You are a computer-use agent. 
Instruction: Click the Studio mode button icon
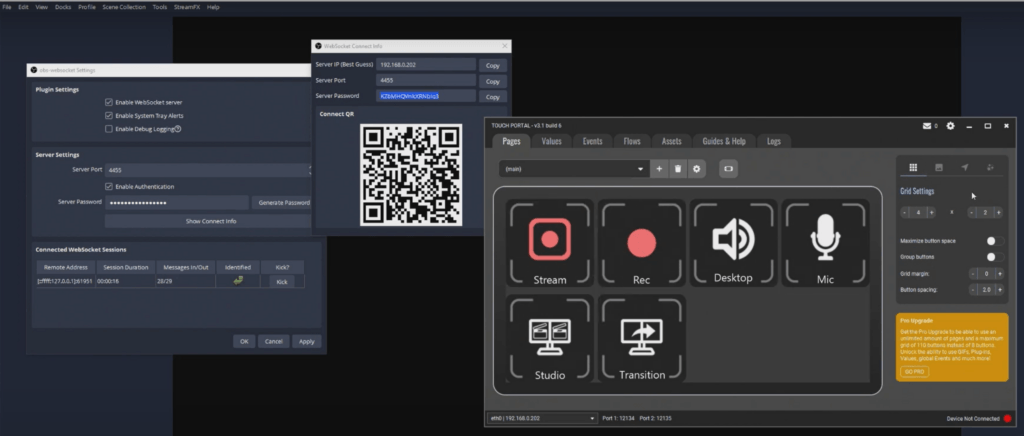pos(549,336)
